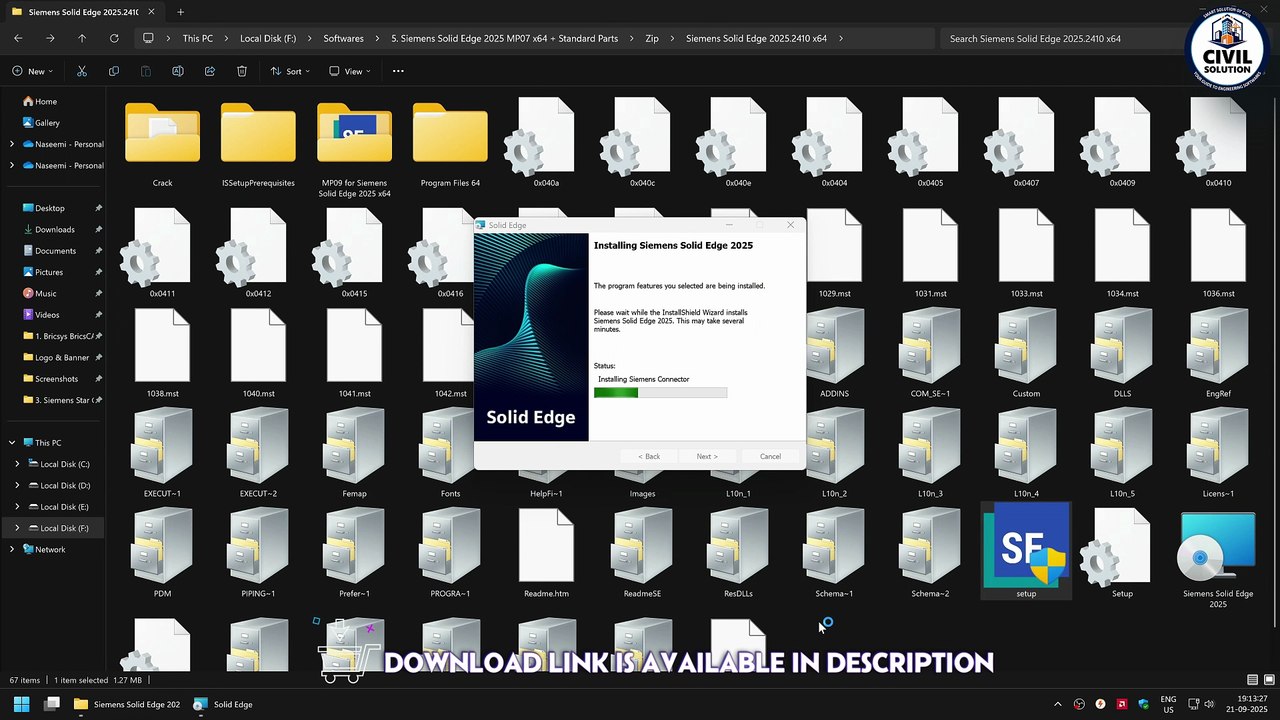Open the Windows Start menu
1280x720 pixels.
tap(21, 704)
